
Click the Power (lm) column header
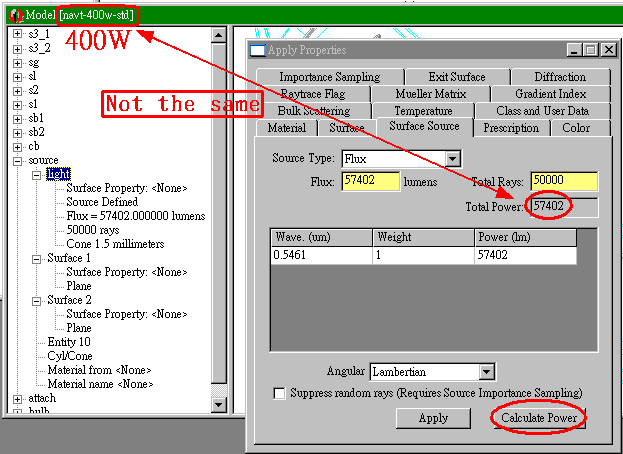click(x=526, y=237)
